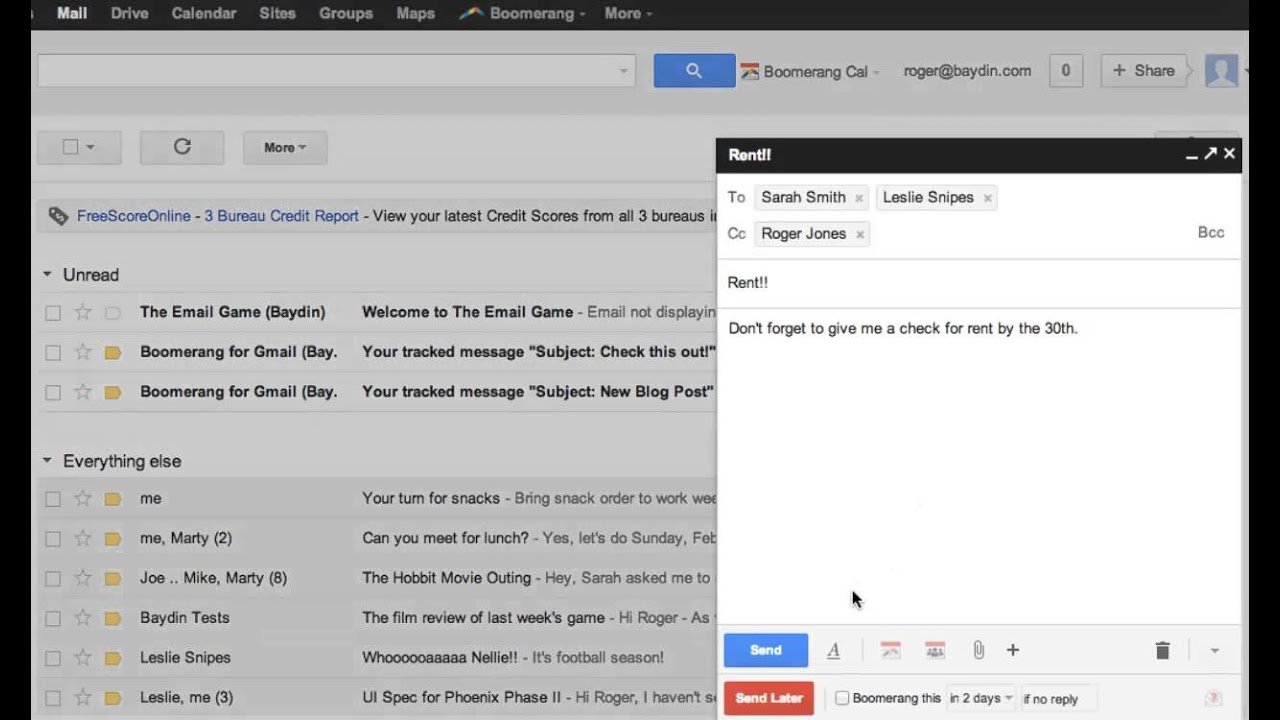Image resolution: width=1280 pixels, height=720 pixels.
Task: Star The Email Game message
Action: click(83, 312)
